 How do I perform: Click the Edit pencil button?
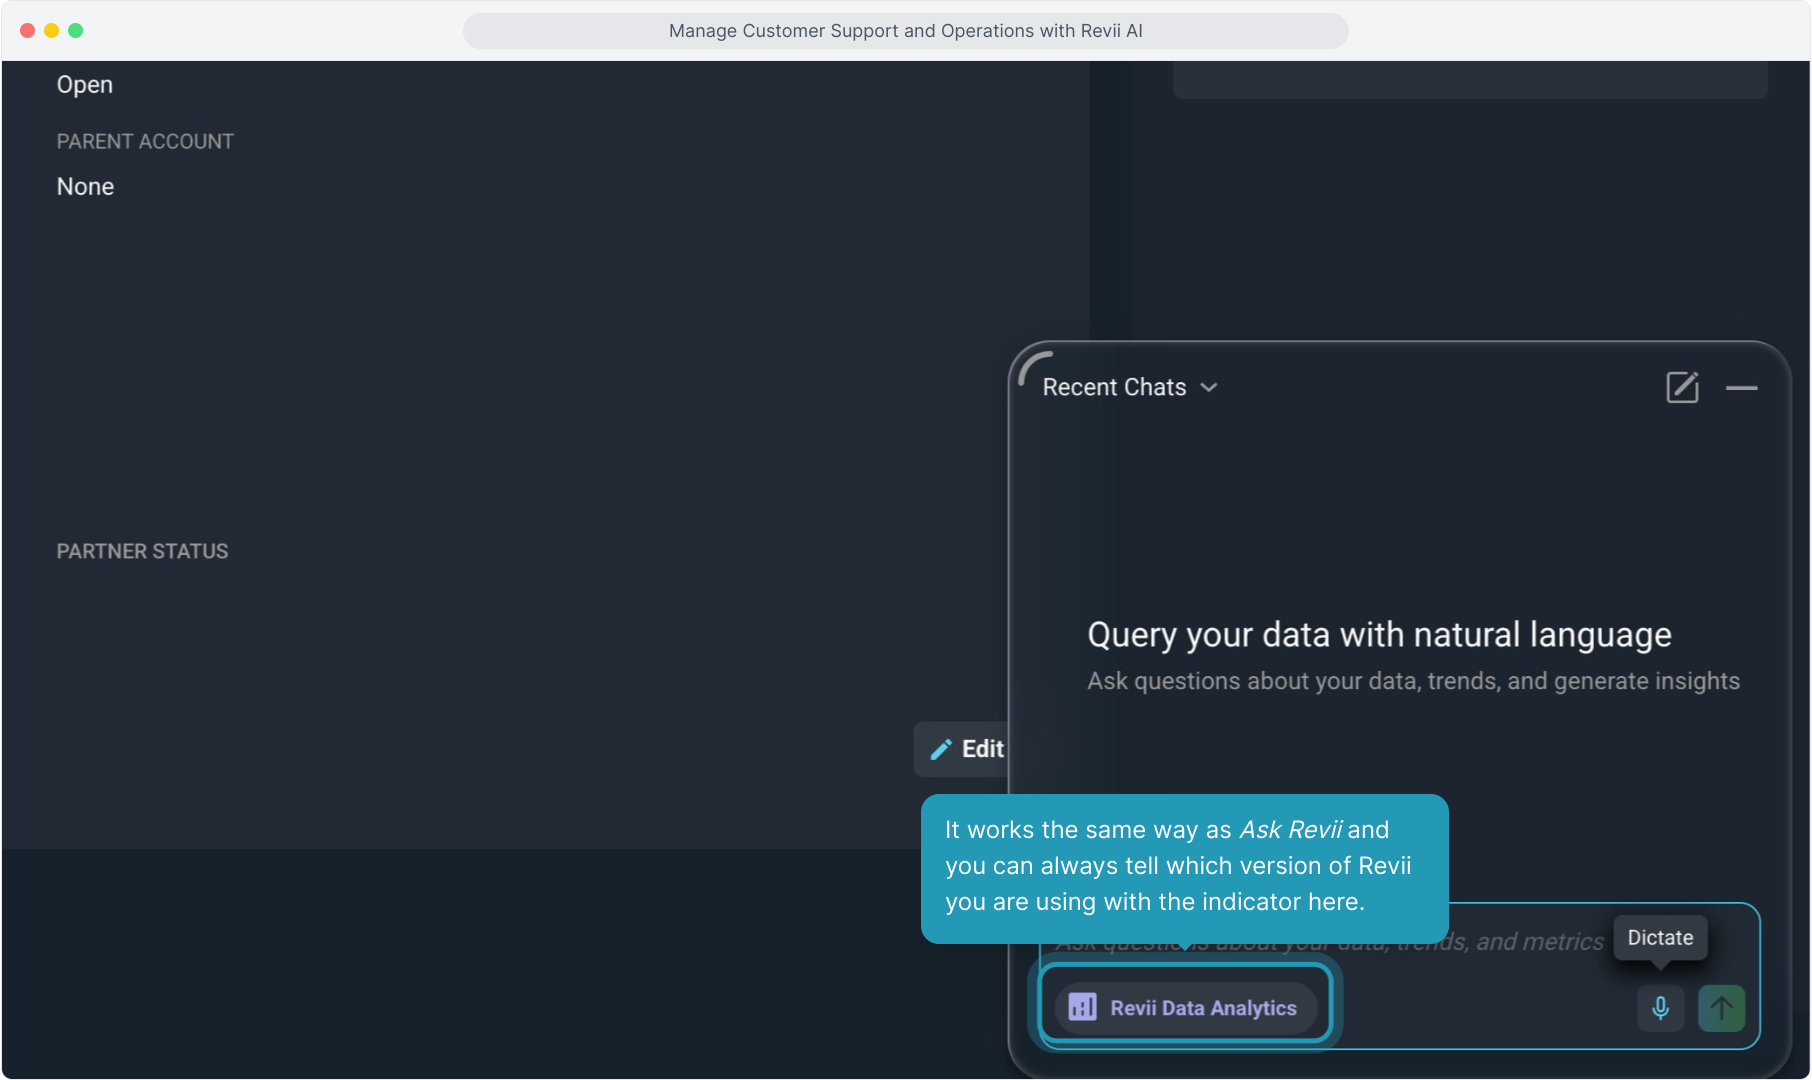pos(966,749)
